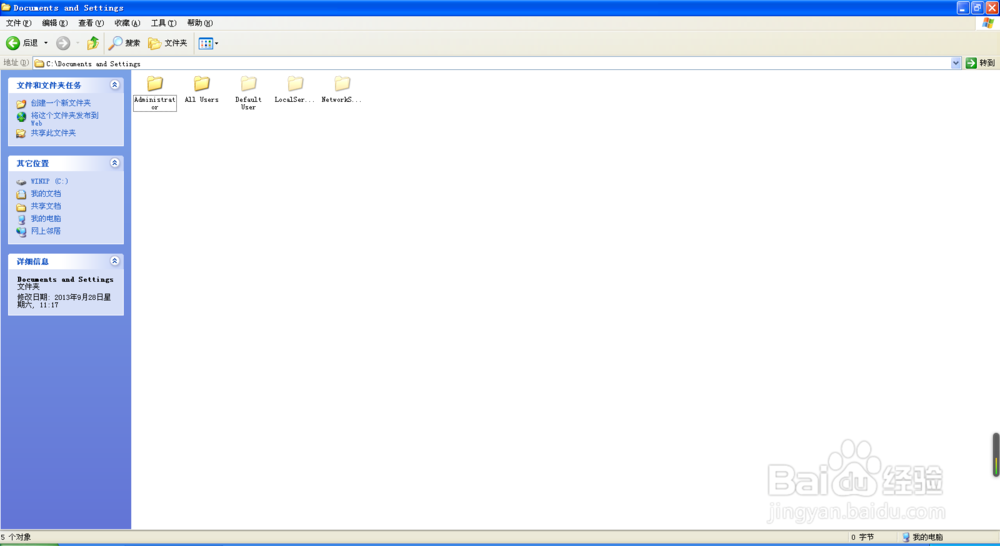Click 共享此文件夹 link
Screen dimensions: 1000x546
click(x=53, y=133)
